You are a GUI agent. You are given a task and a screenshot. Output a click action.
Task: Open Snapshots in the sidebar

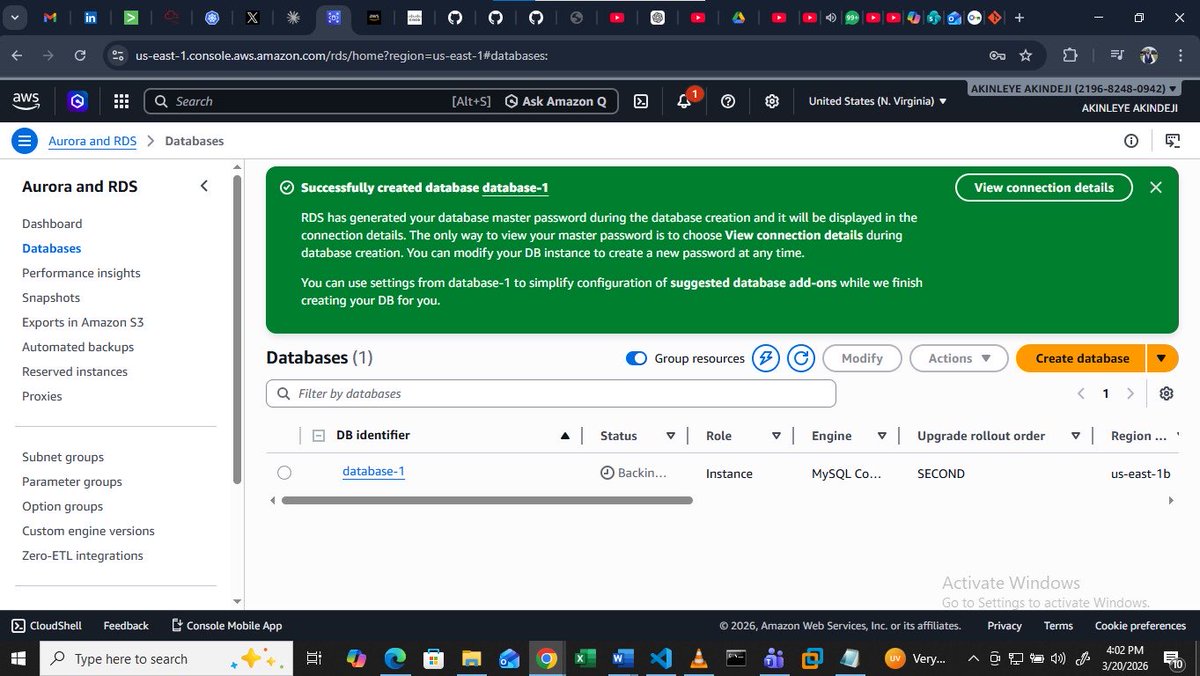(x=51, y=298)
